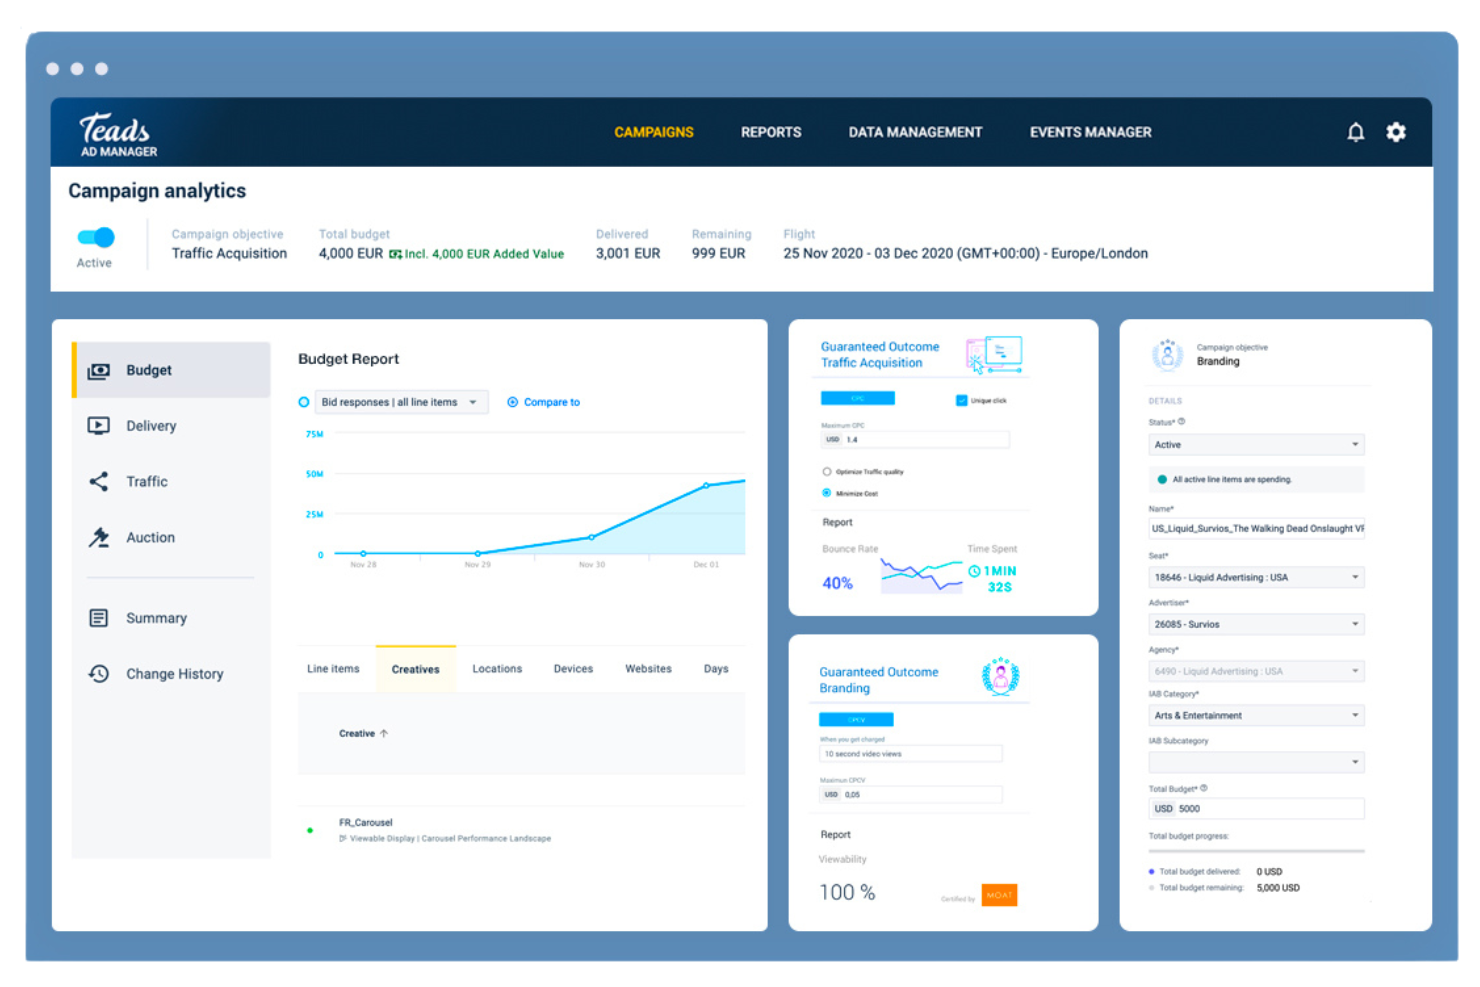Open the Campaigns menu

click(654, 132)
